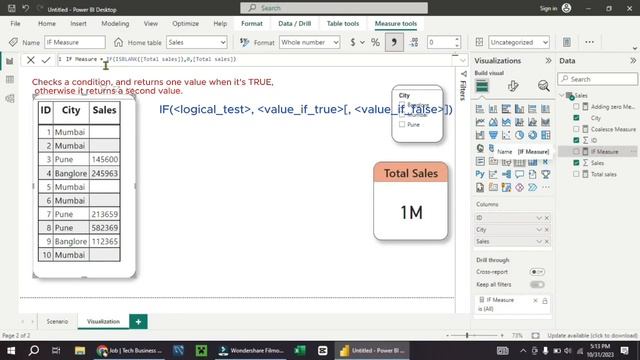Open the Model view in left sidebar
This screenshot has width=640, height=360.
(10, 98)
